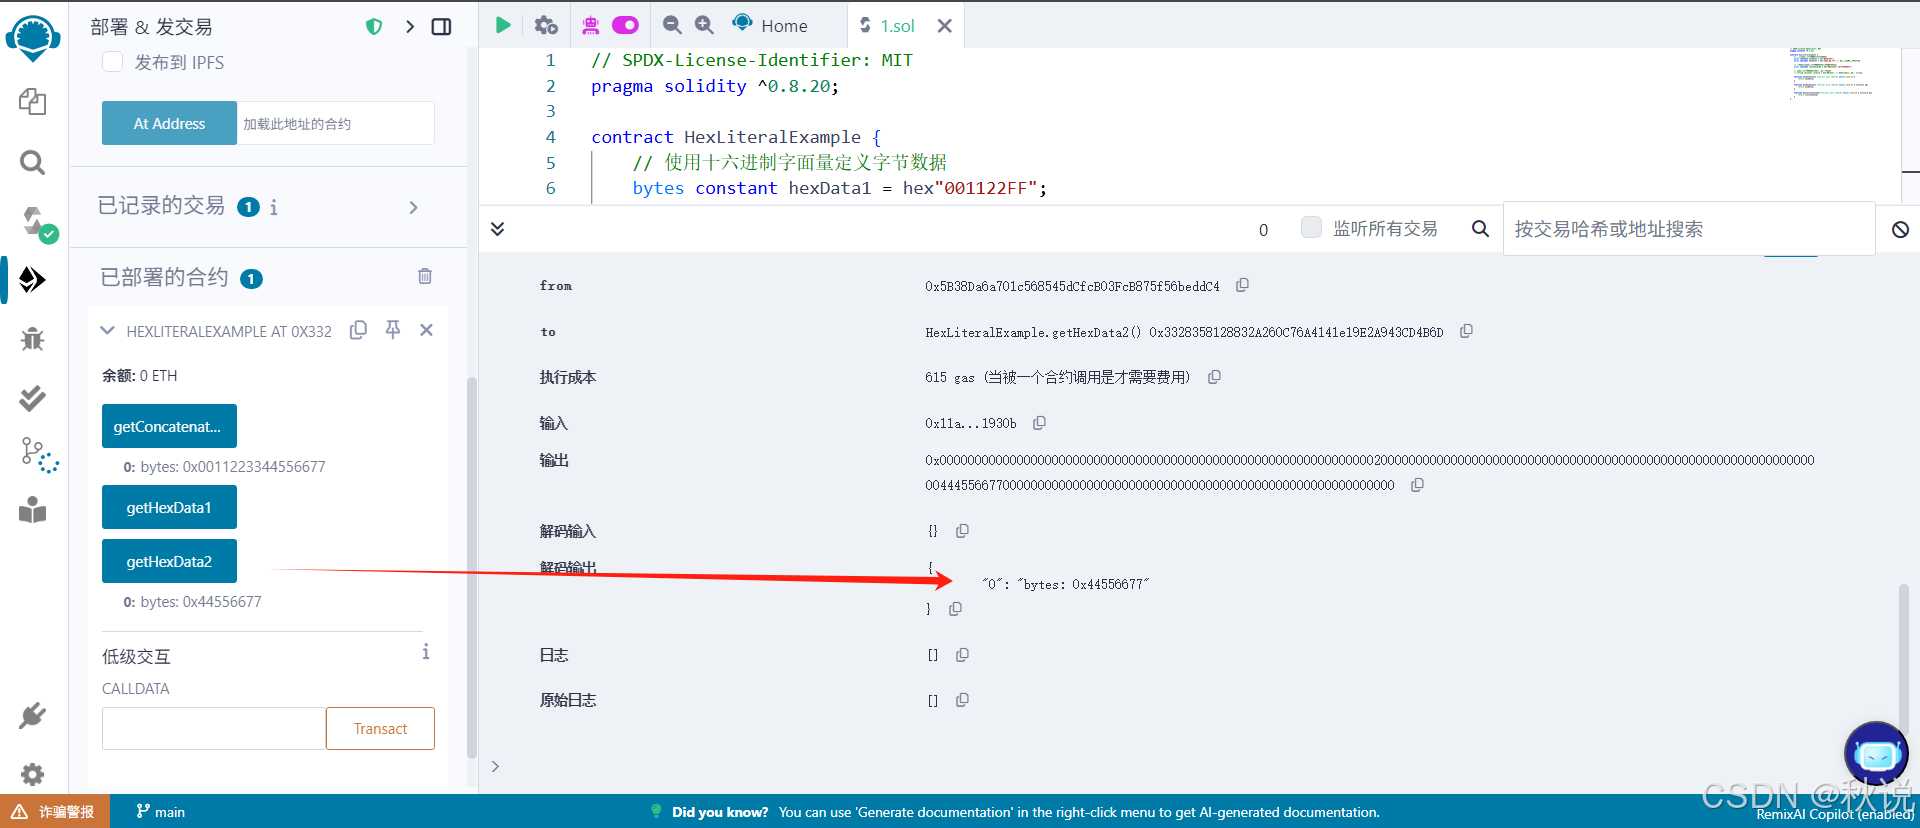Clear the terminal console icon

1900,229
